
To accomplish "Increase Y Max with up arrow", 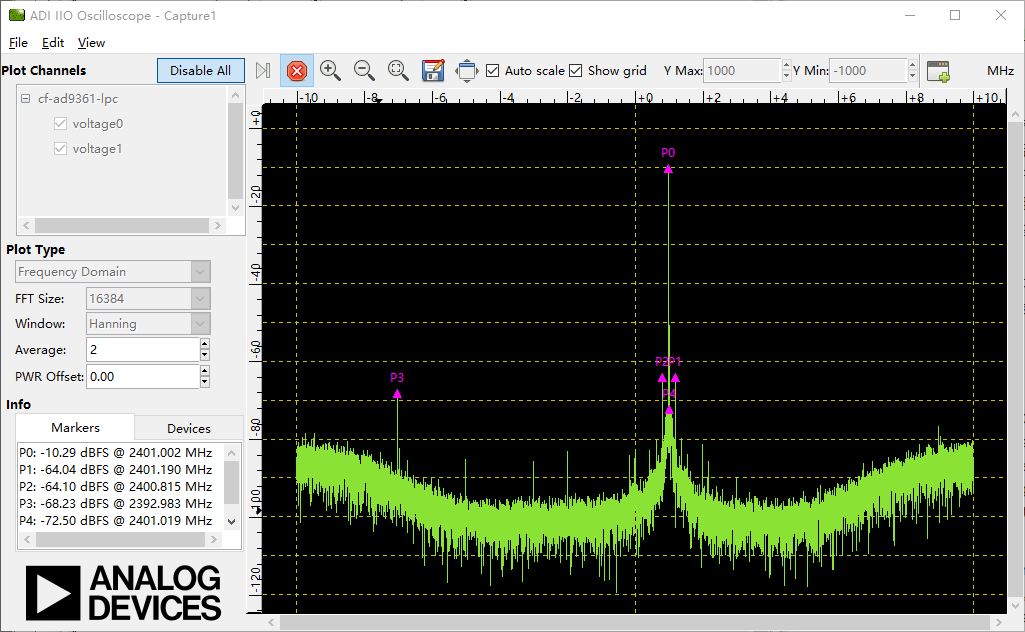I will click(786, 65).
